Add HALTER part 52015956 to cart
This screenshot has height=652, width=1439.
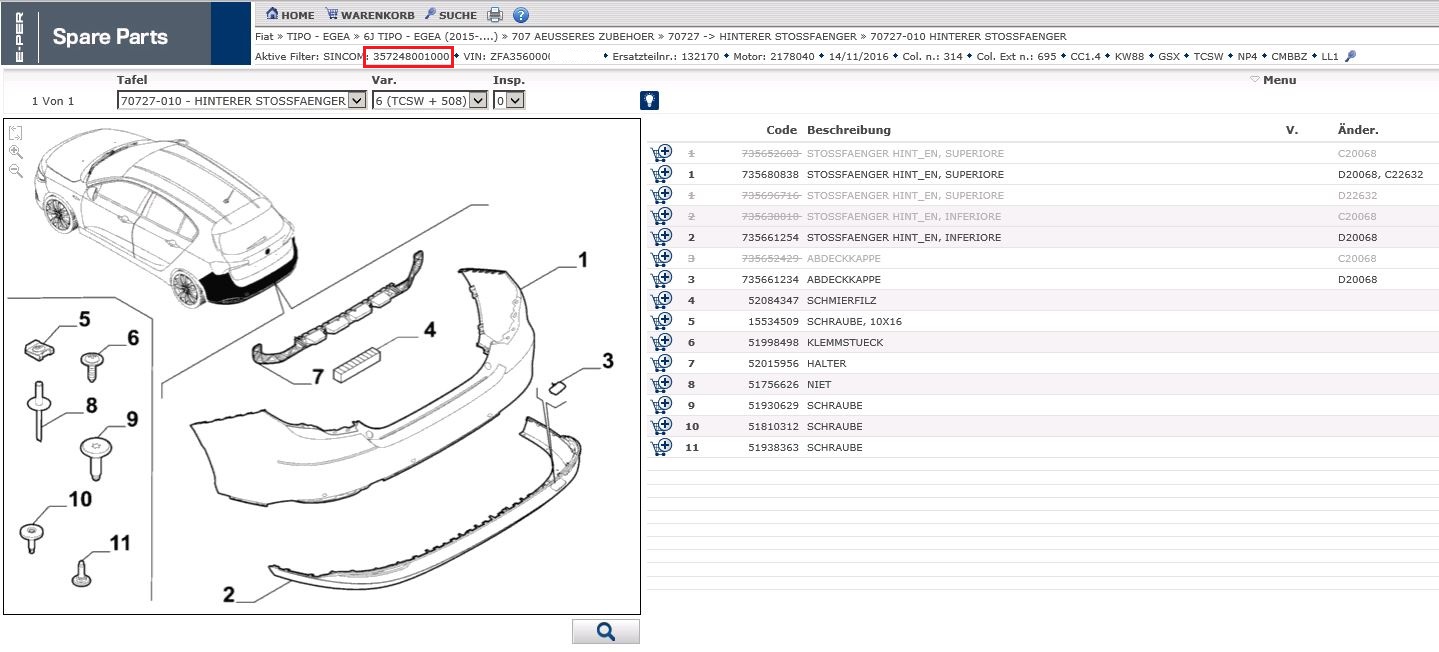(661, 363)
